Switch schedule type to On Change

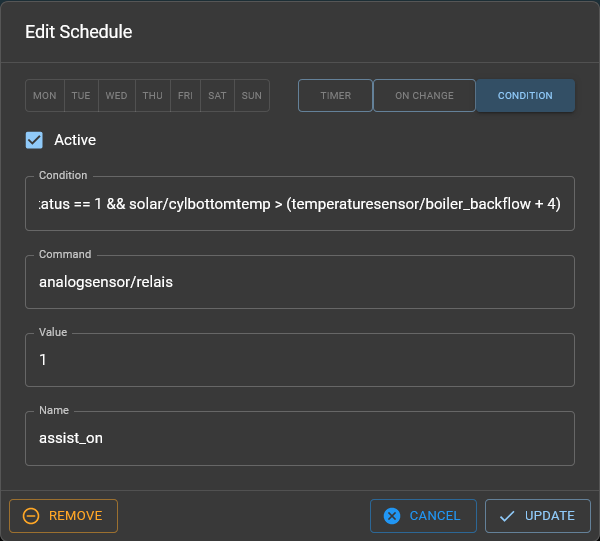point(424,96)
